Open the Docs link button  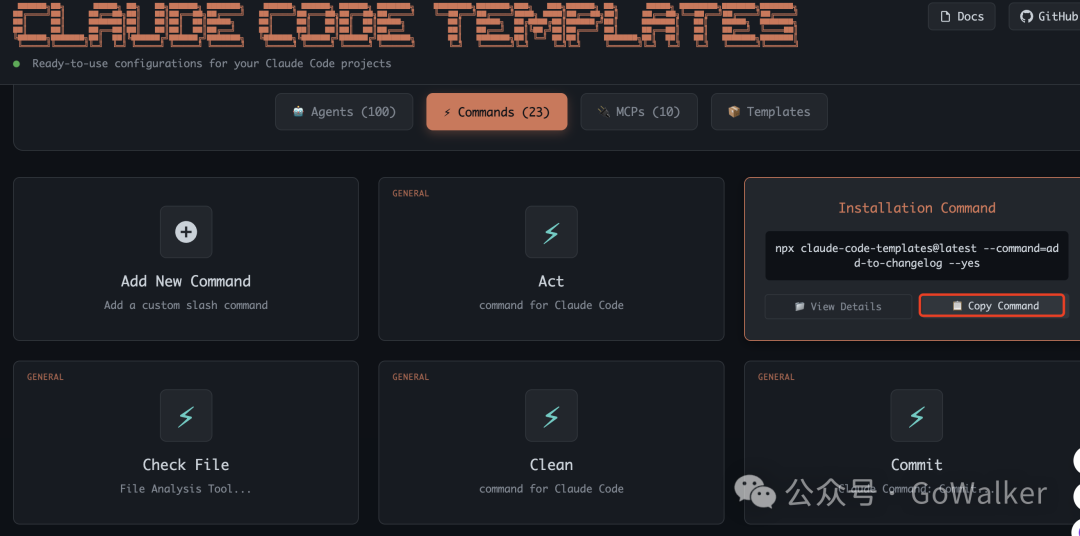tap(962, 17)
